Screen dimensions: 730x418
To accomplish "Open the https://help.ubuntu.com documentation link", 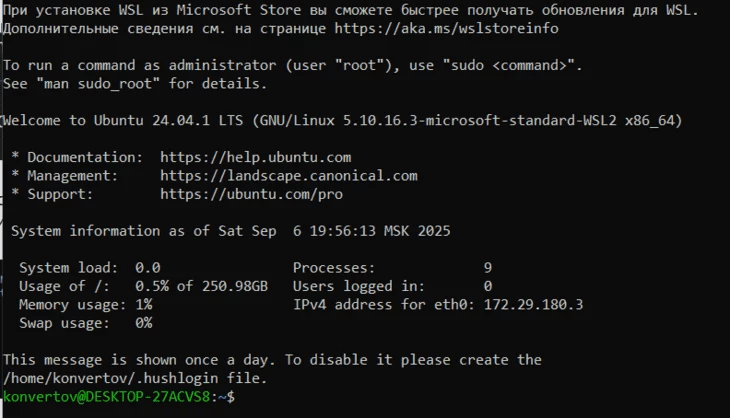I will pos(255,158).
